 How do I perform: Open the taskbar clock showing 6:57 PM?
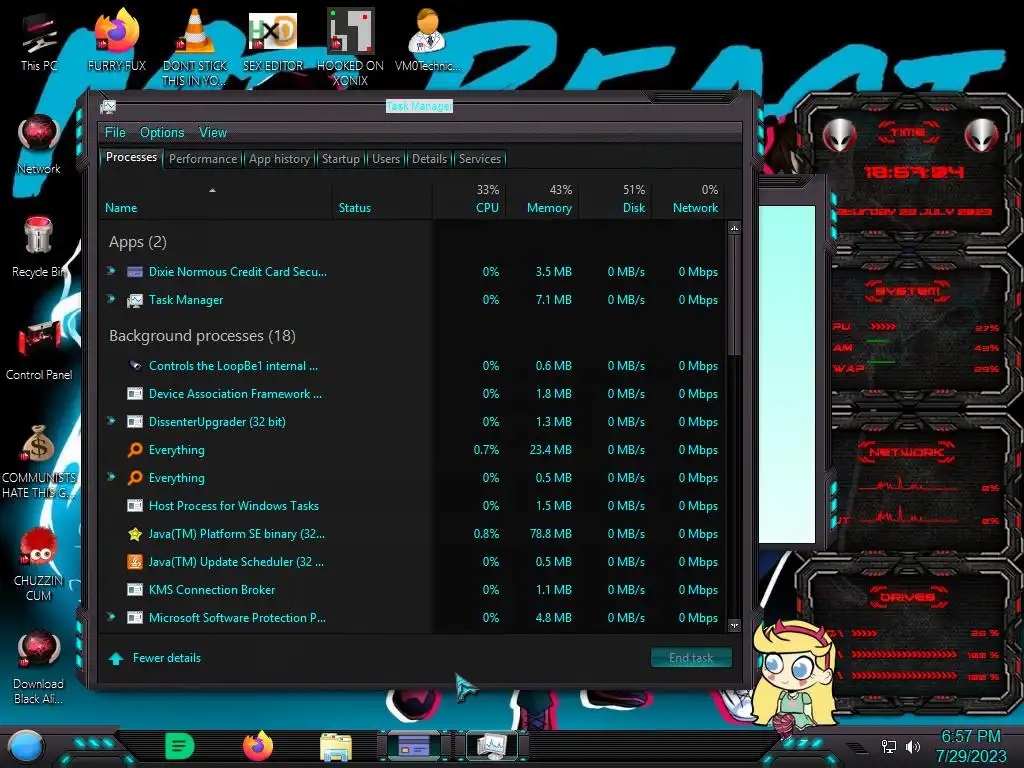coord(970,746)
